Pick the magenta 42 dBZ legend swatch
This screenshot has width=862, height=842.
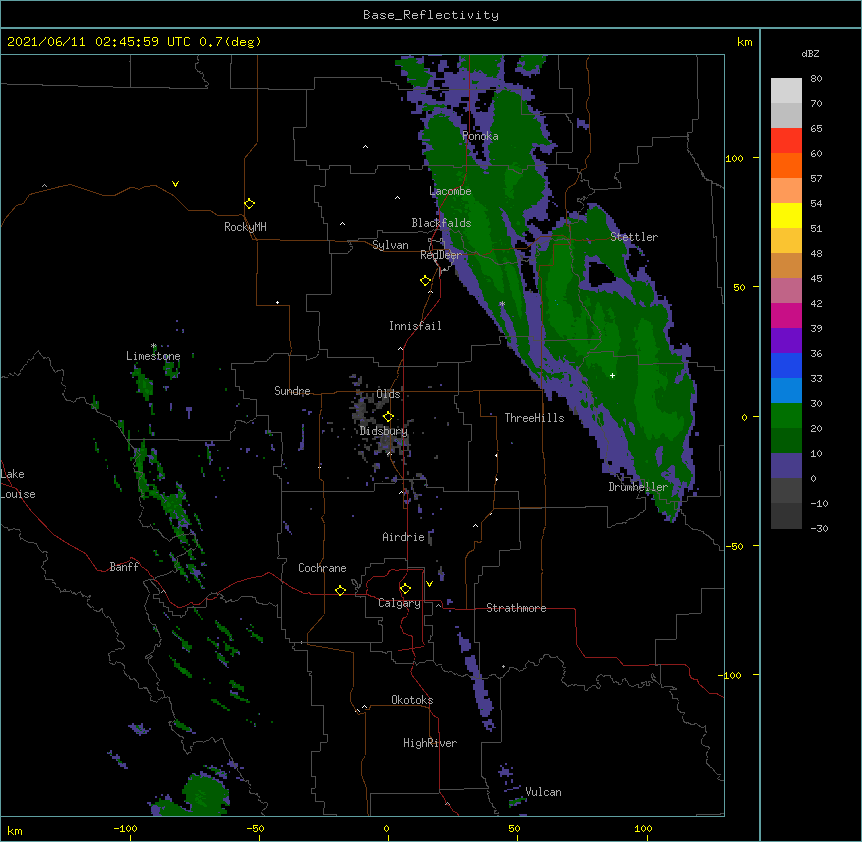[x=786, y=315]
